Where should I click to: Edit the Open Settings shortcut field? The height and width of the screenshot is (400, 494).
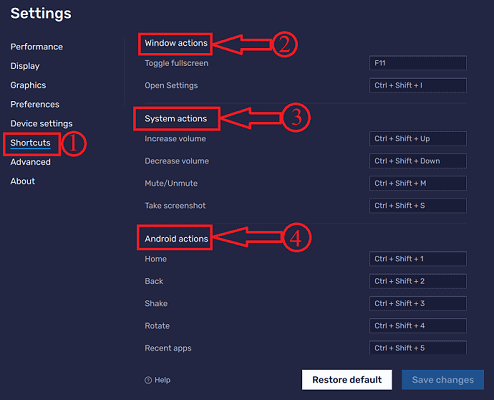pyautogui.click(x=418, y=85)
